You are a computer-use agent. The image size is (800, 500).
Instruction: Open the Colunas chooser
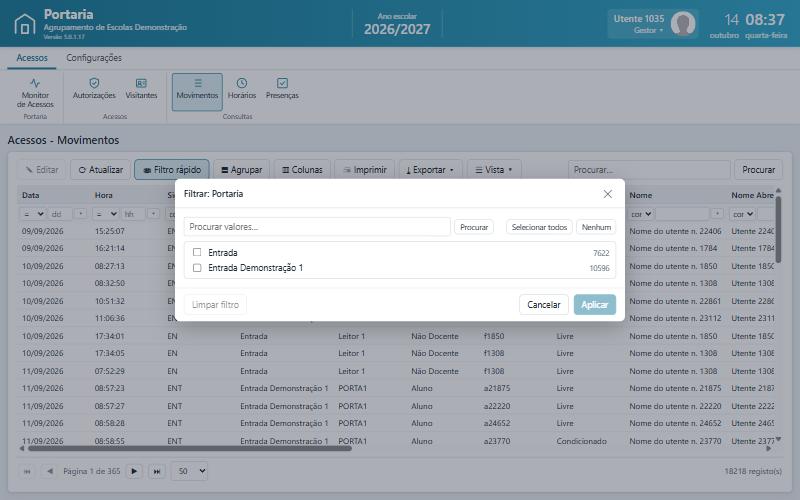[302, 170]
